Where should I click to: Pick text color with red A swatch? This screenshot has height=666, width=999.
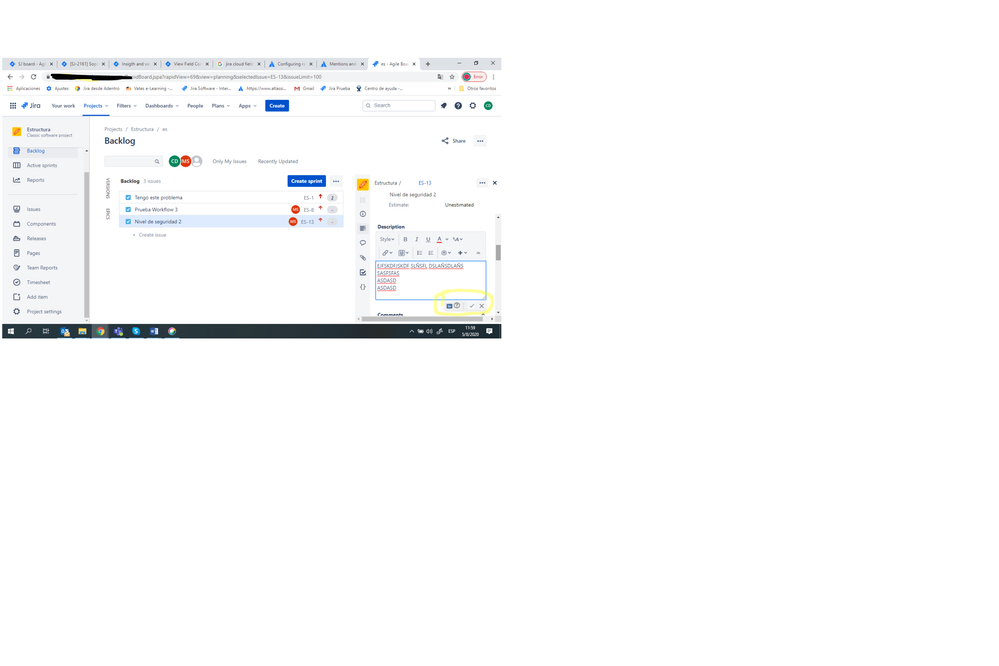pos(439,240)
